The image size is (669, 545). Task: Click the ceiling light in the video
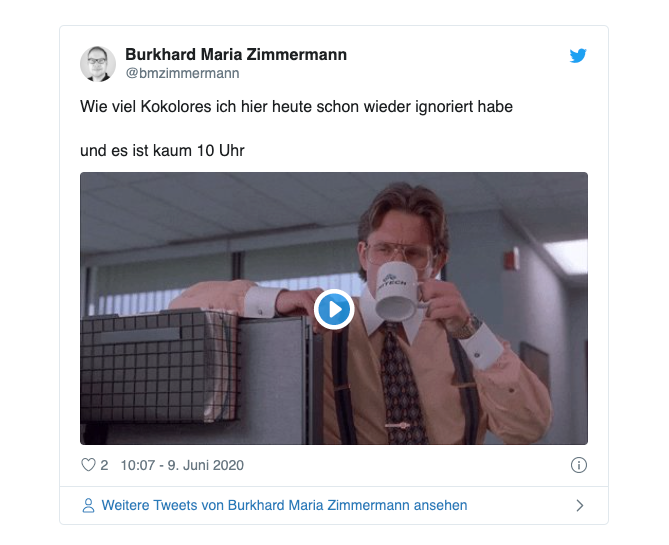[567, 255]
